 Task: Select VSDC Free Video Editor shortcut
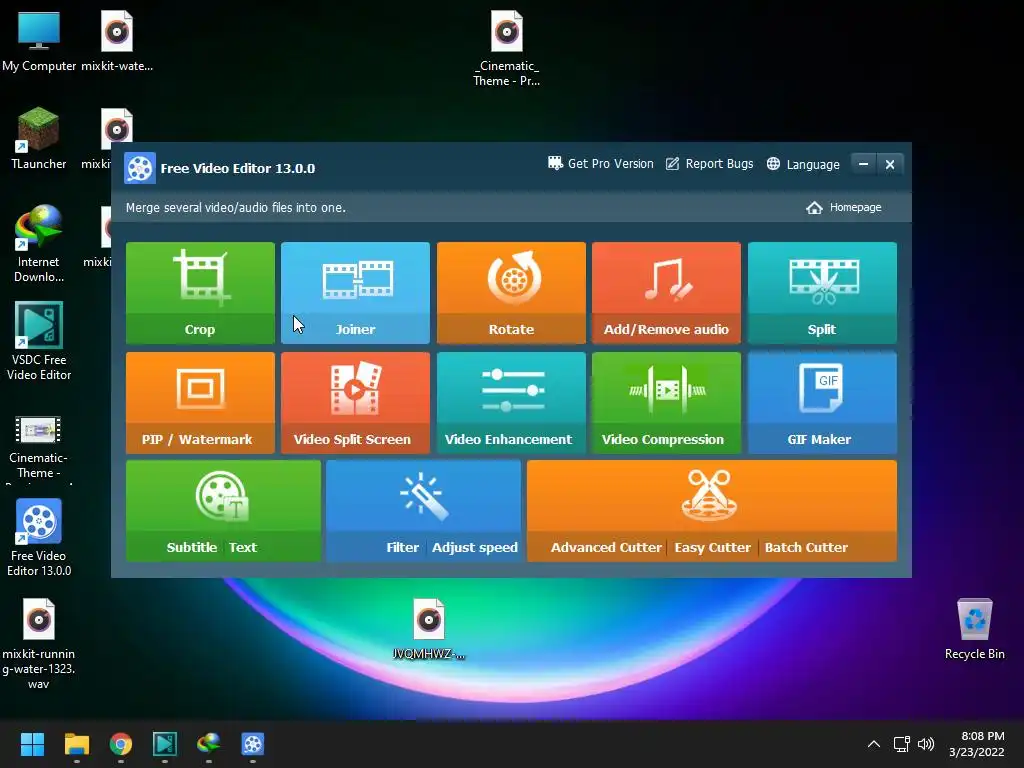point(39,342)
